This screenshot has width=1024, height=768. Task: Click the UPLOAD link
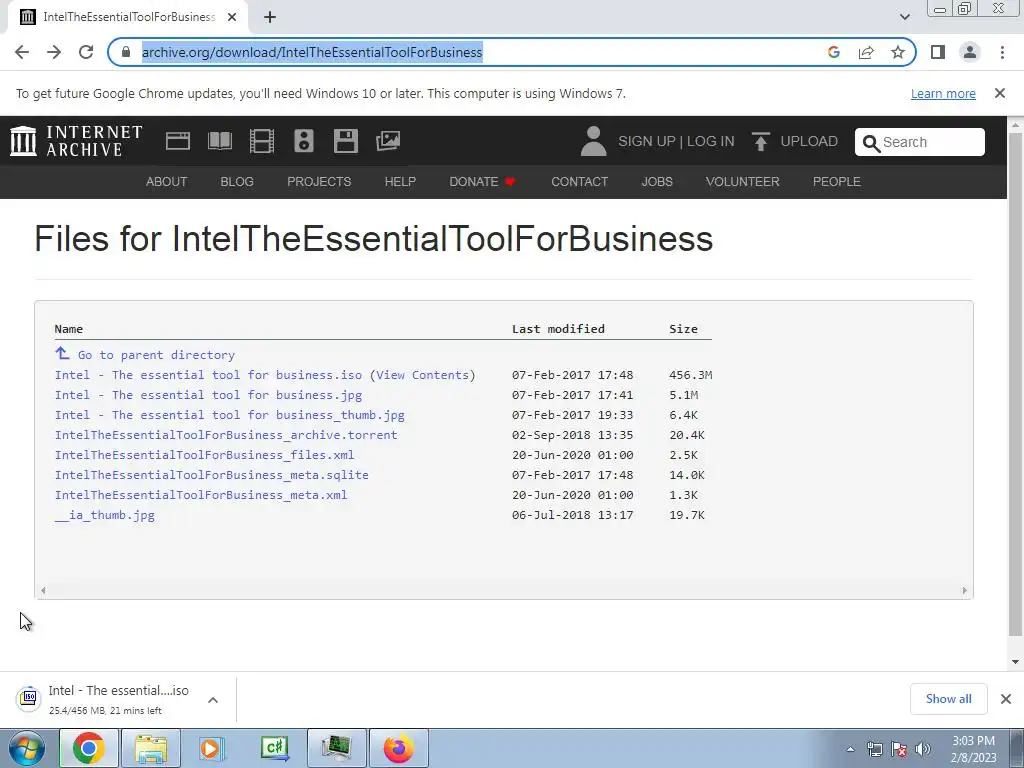(x=809, y=141)
